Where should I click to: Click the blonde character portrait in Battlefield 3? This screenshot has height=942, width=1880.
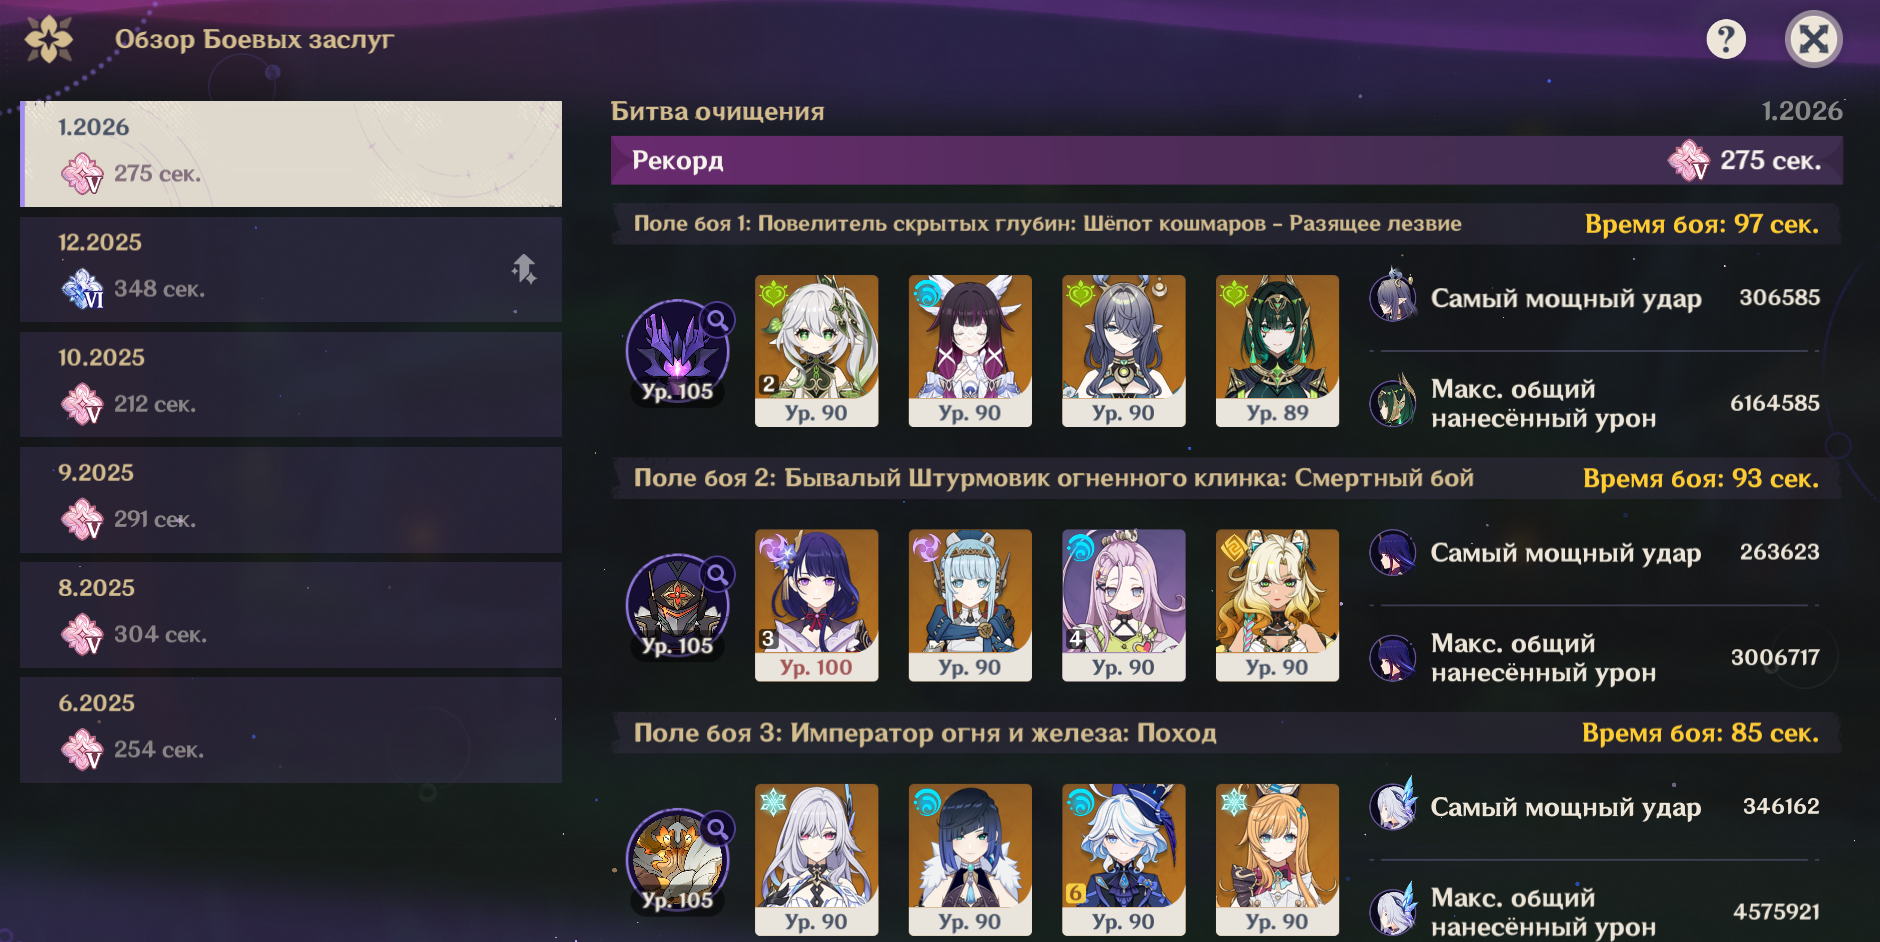coord(1277,860)
